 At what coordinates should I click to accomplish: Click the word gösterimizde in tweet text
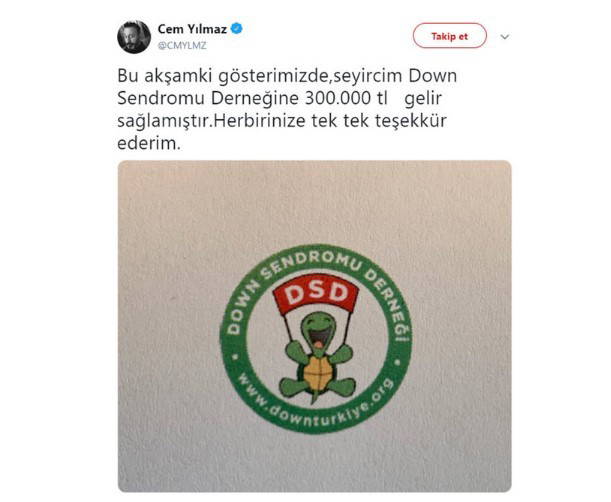point(268,76)
